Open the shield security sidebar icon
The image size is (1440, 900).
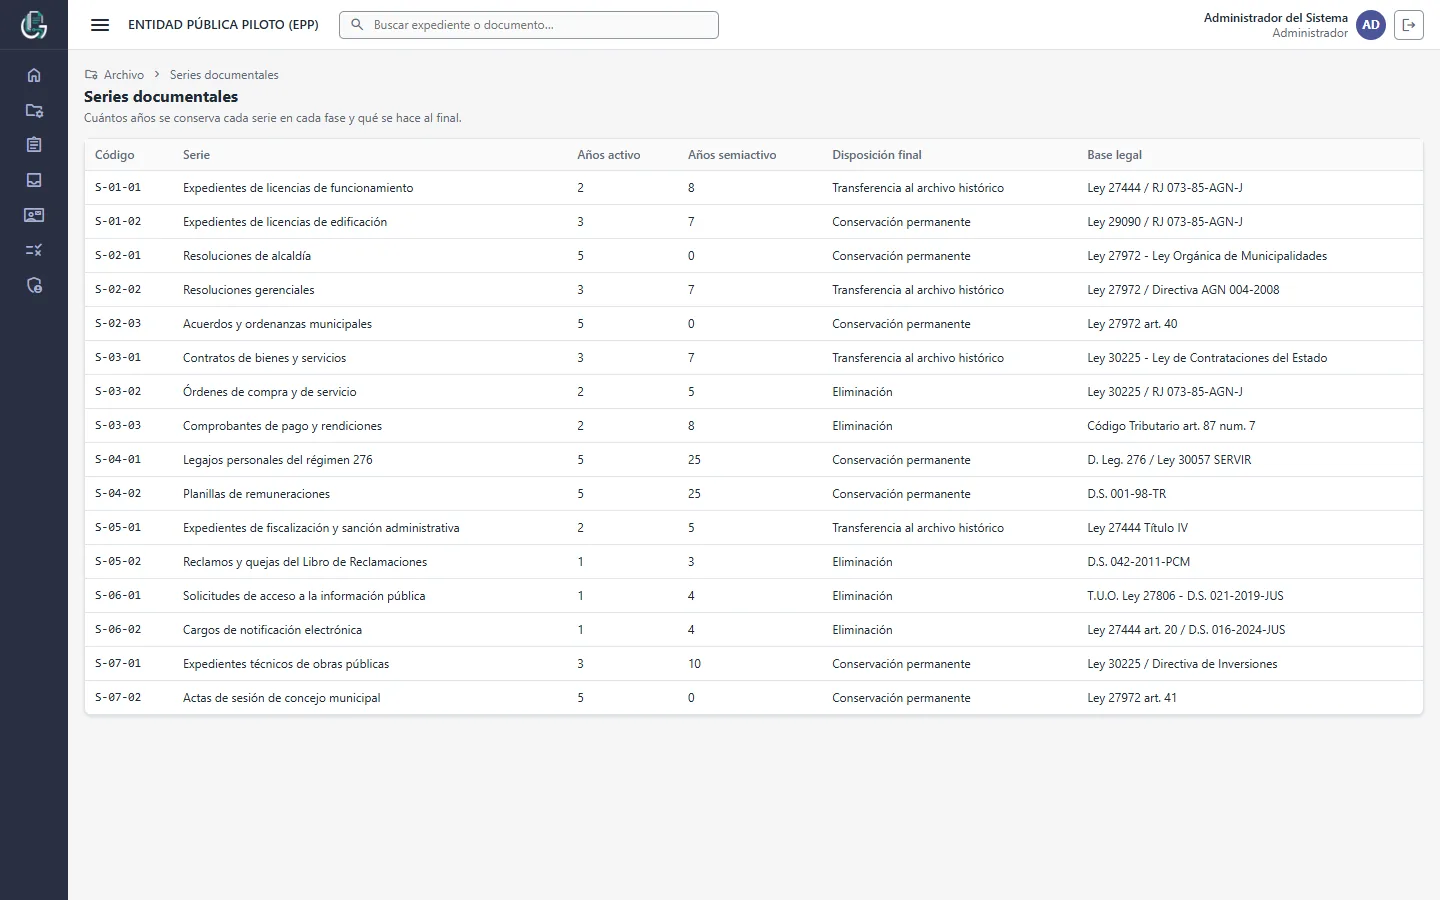click(x=34, y=285)
